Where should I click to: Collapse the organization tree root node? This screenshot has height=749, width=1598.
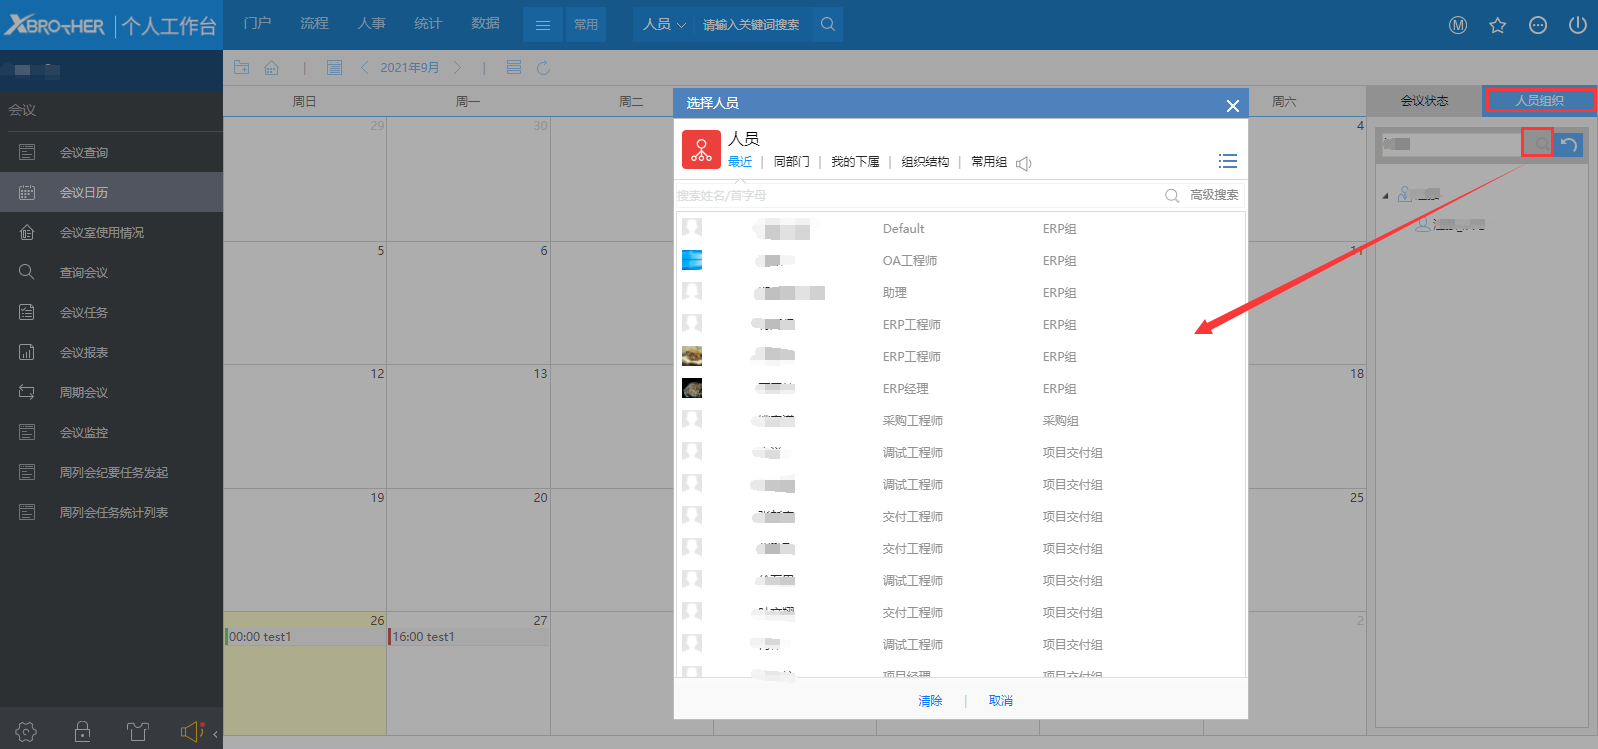(x=1385, y=196)
